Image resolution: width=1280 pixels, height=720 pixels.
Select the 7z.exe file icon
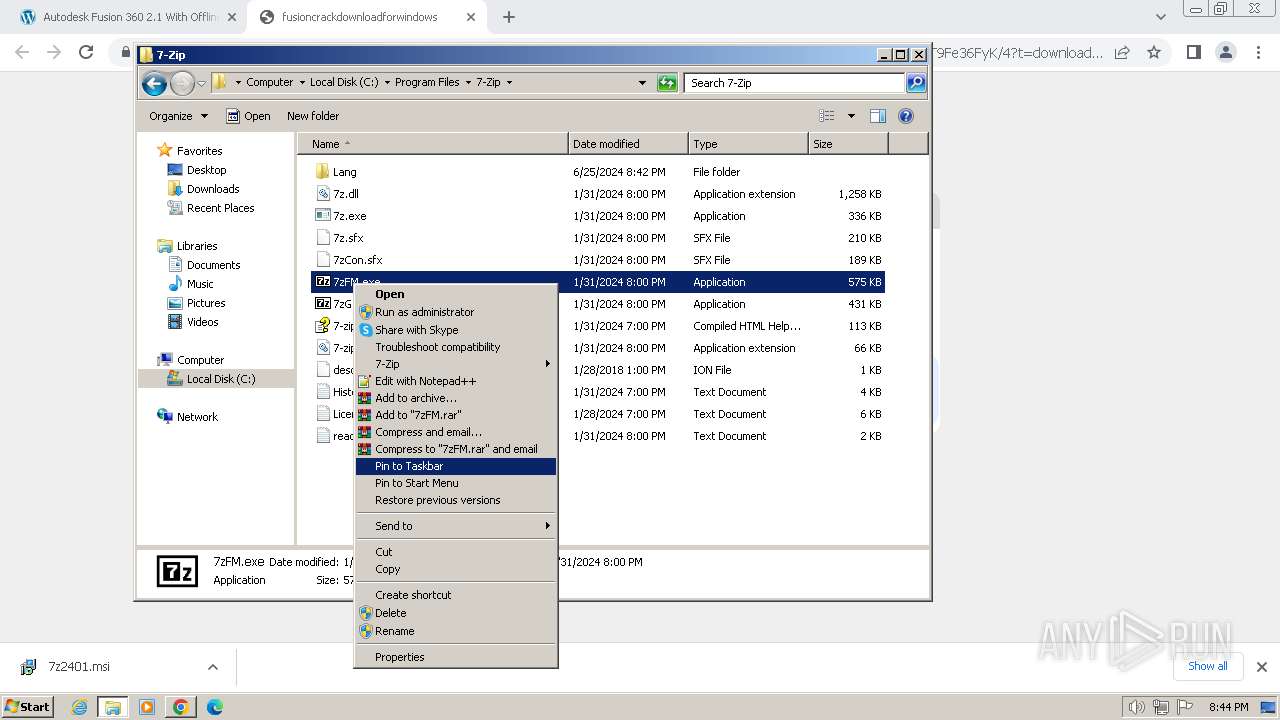pos(322,216)
